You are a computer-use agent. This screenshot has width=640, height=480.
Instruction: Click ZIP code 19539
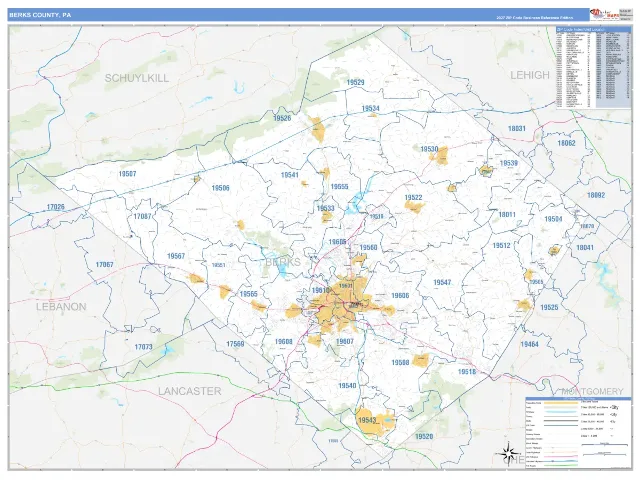(x=509, y=163)
